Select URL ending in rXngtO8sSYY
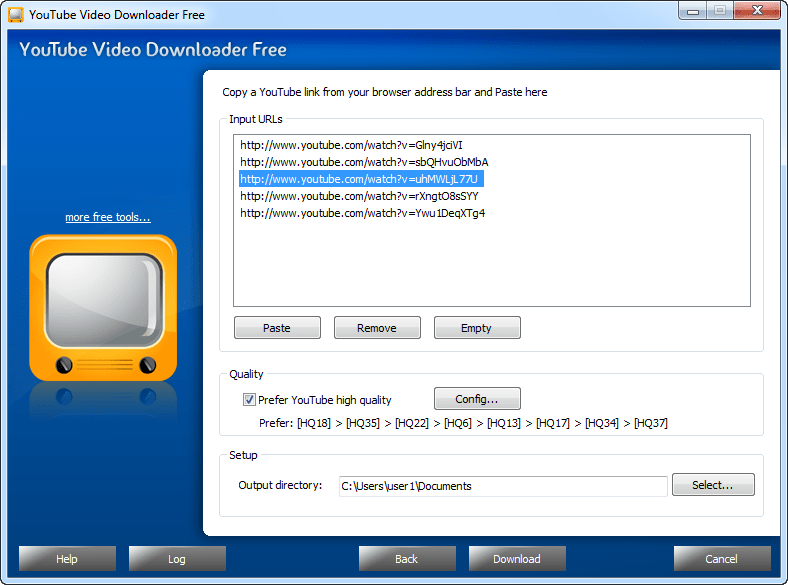The width and height of the screenshot is (788, 585). pyautogui.click(x=359, y=196)
